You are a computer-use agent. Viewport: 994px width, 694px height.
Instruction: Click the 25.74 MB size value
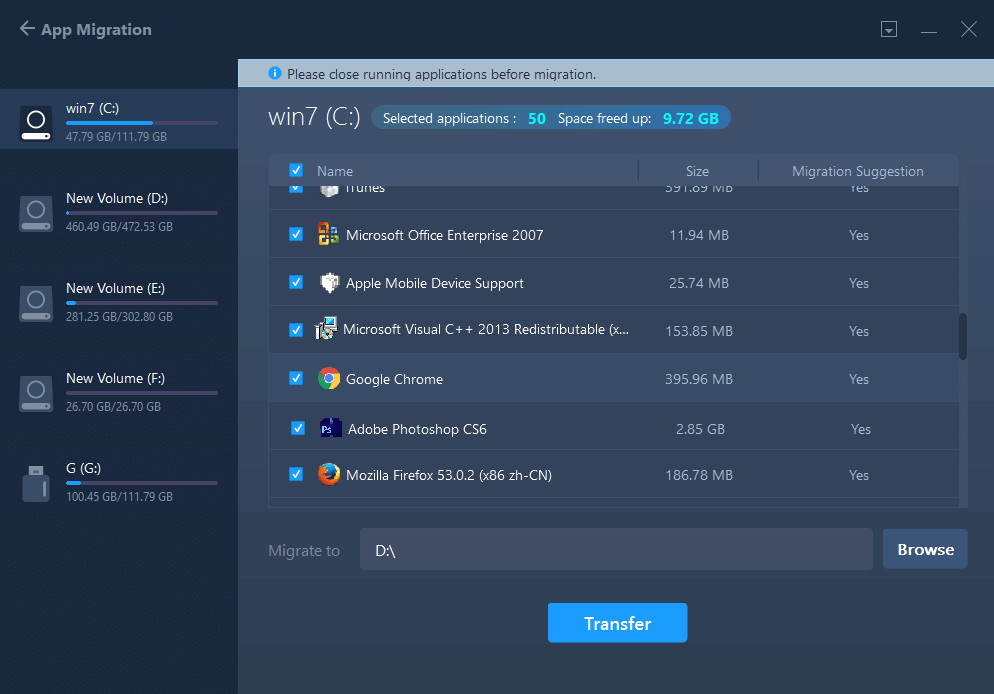699,283
